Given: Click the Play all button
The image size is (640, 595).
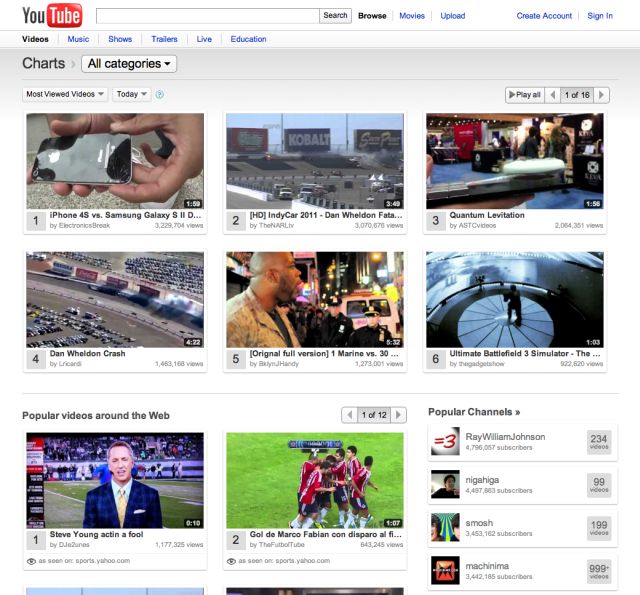Looking at the screenshot, I should [x=525, y=95].
